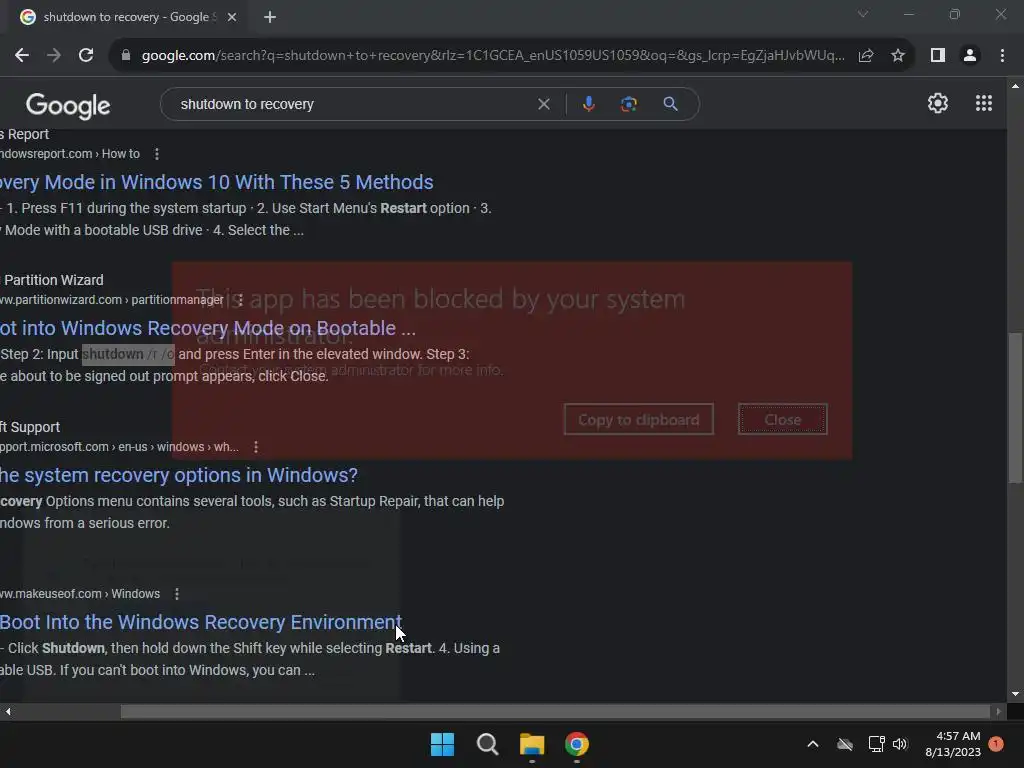Show hidden system tray icons
The width and height of the screenshot is (1024, 768).
tap(813, 744)
